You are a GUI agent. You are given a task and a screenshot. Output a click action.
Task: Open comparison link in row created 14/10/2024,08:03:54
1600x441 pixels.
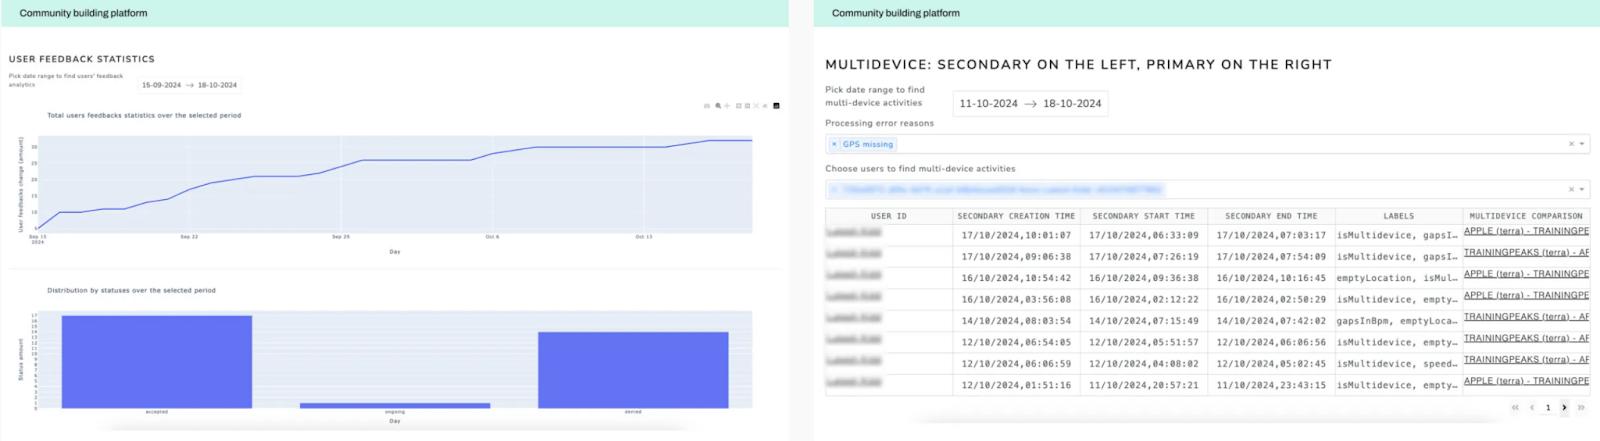coord(1526,317)
